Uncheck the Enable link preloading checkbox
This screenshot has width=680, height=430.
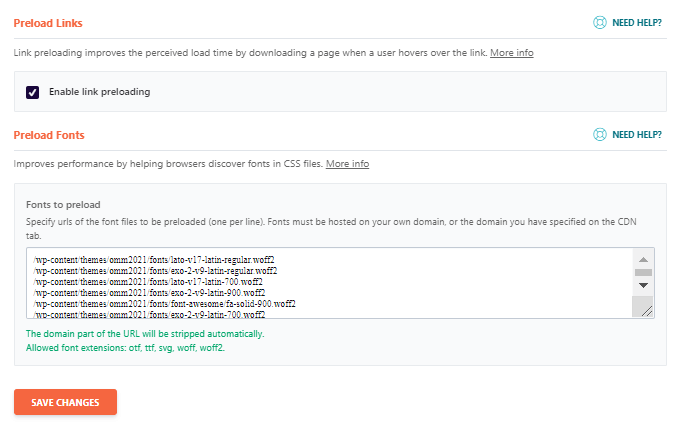33,92
